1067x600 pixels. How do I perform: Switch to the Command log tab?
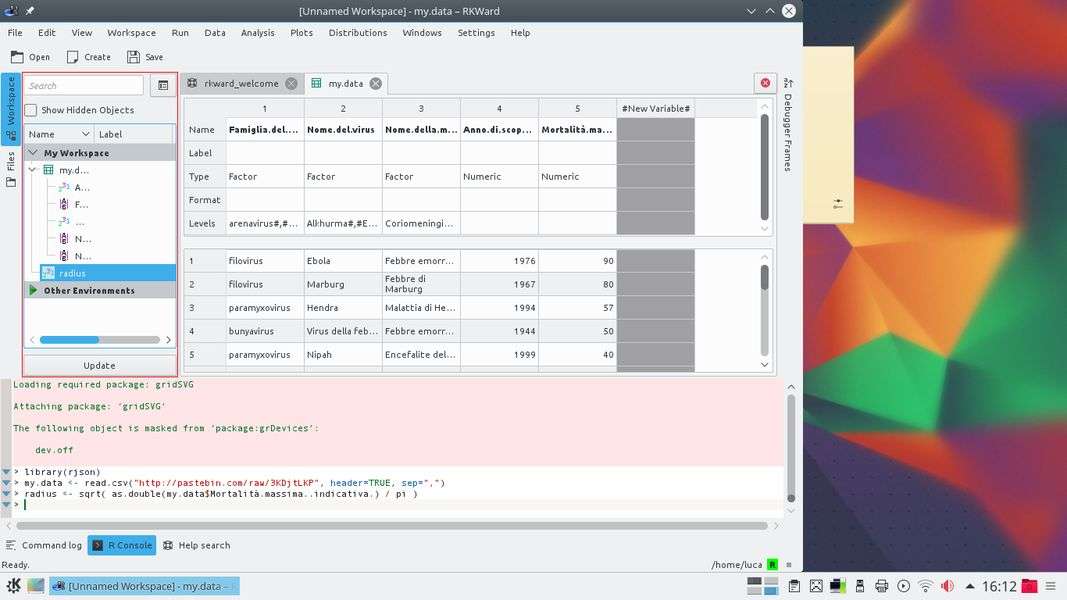point(44,545)
